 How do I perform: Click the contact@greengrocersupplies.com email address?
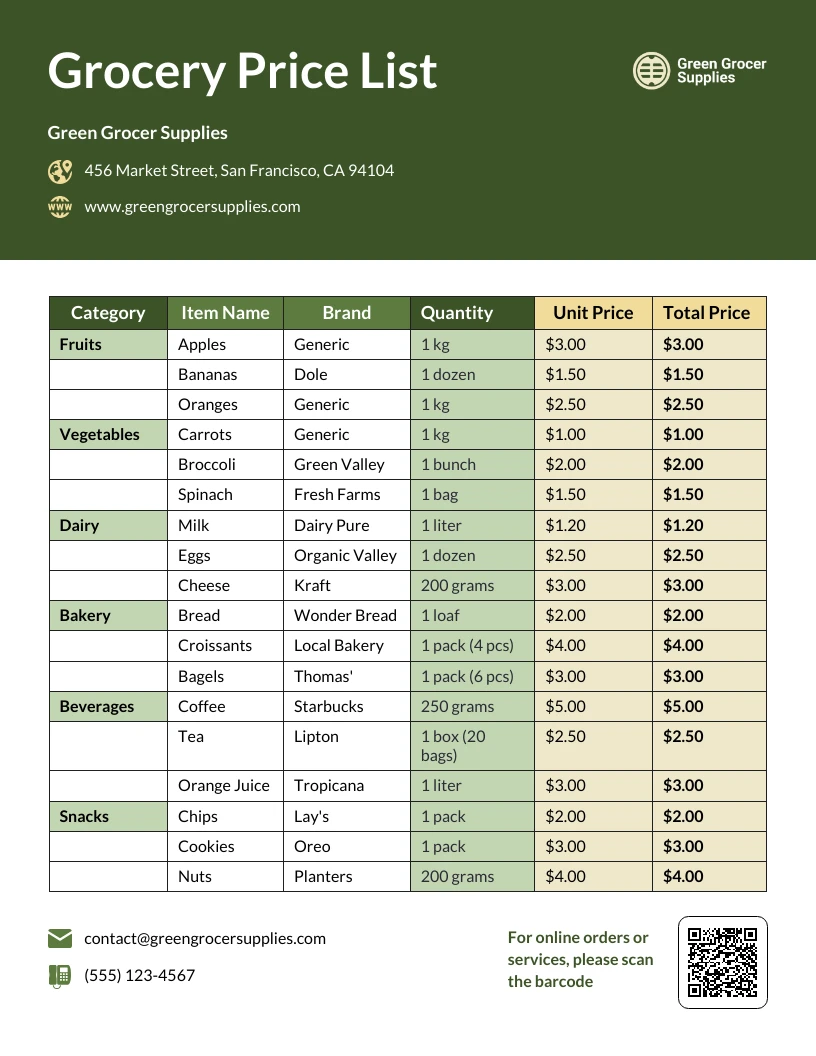coord(205,938)
